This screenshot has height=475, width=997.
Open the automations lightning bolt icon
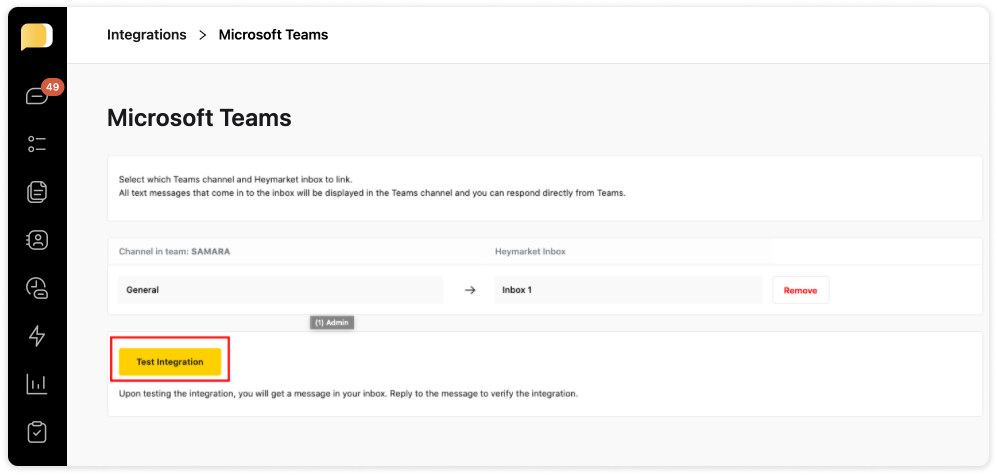37,336
